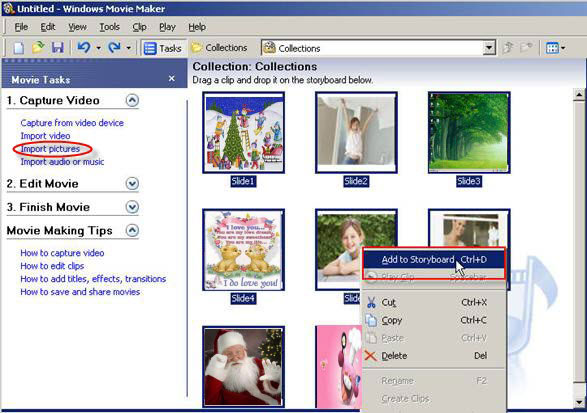Click the New Collection Folder icon
587x413 pixels.
[x=526, y=48]
